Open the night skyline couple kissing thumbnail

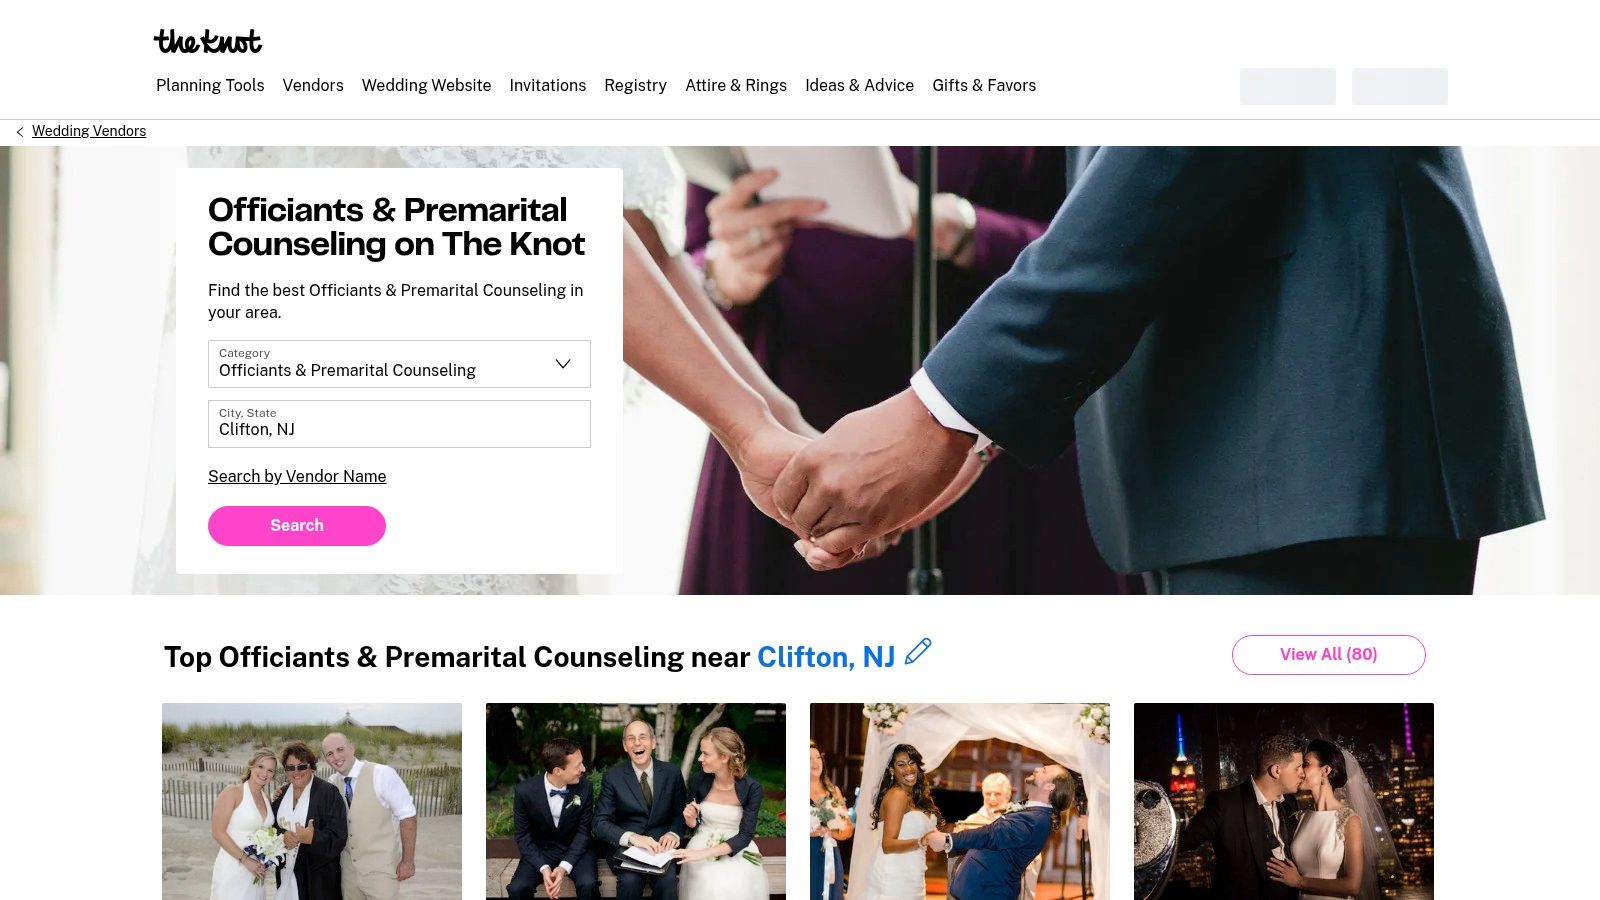click(x=1284, y=801)
